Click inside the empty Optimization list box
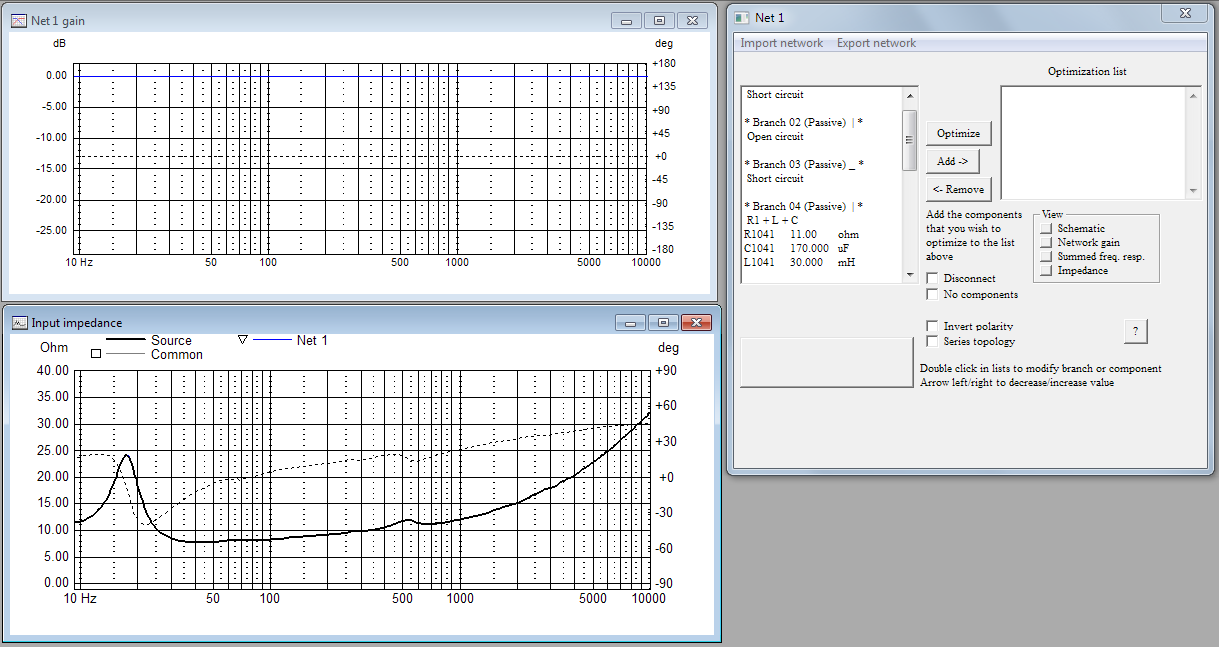Image resolution: width=1219 pixels, height=647 pixels. [1093, 143]
